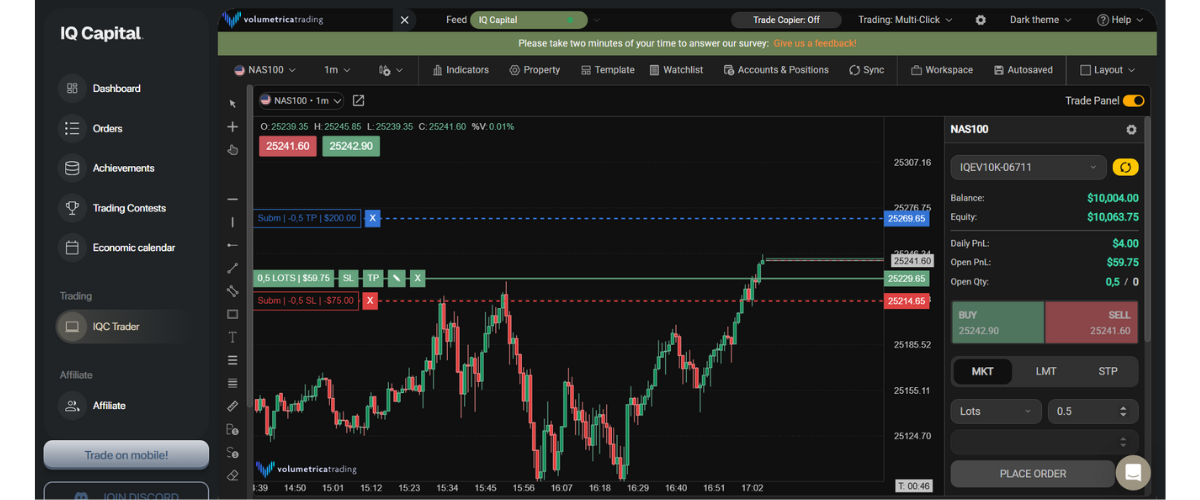Expand the Layout dropdown
This screenshot has height=500, width=1200.
tap(1107, 70)
